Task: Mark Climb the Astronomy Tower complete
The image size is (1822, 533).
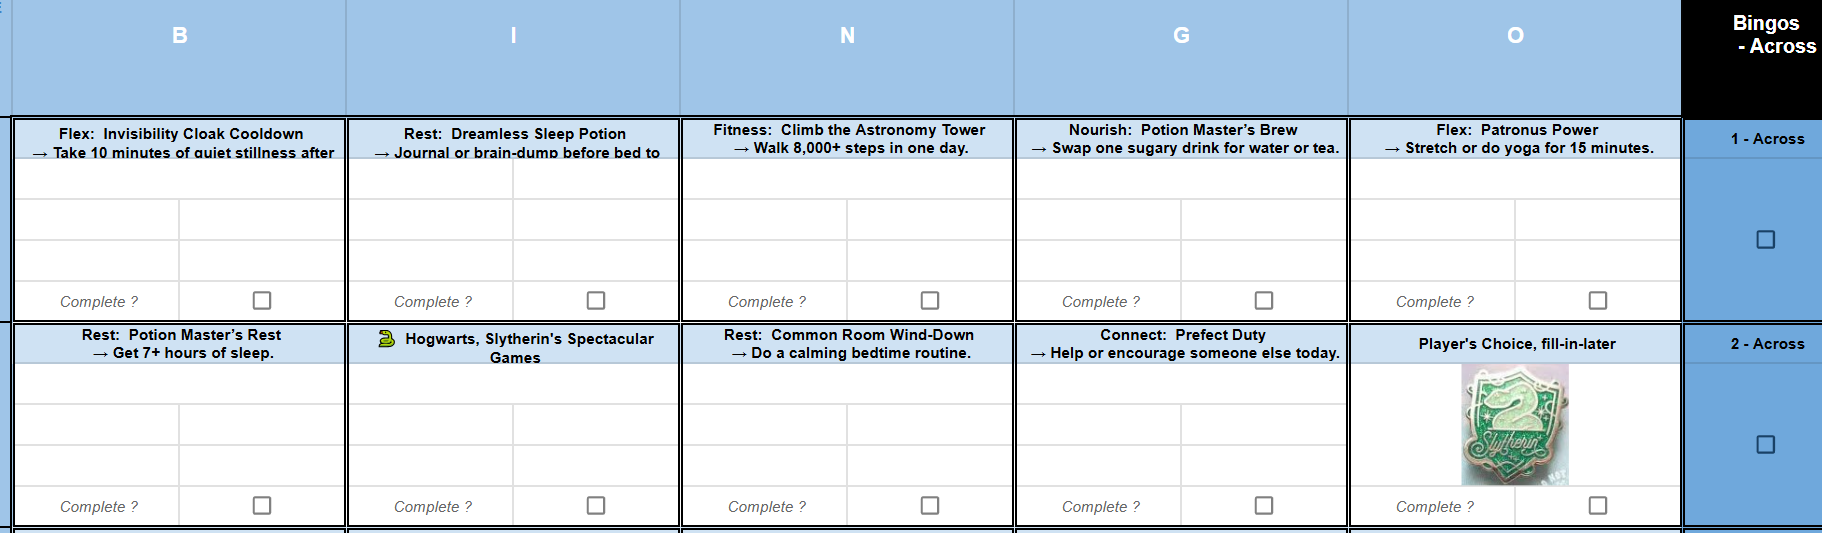Action: click(x=930, y=300)
